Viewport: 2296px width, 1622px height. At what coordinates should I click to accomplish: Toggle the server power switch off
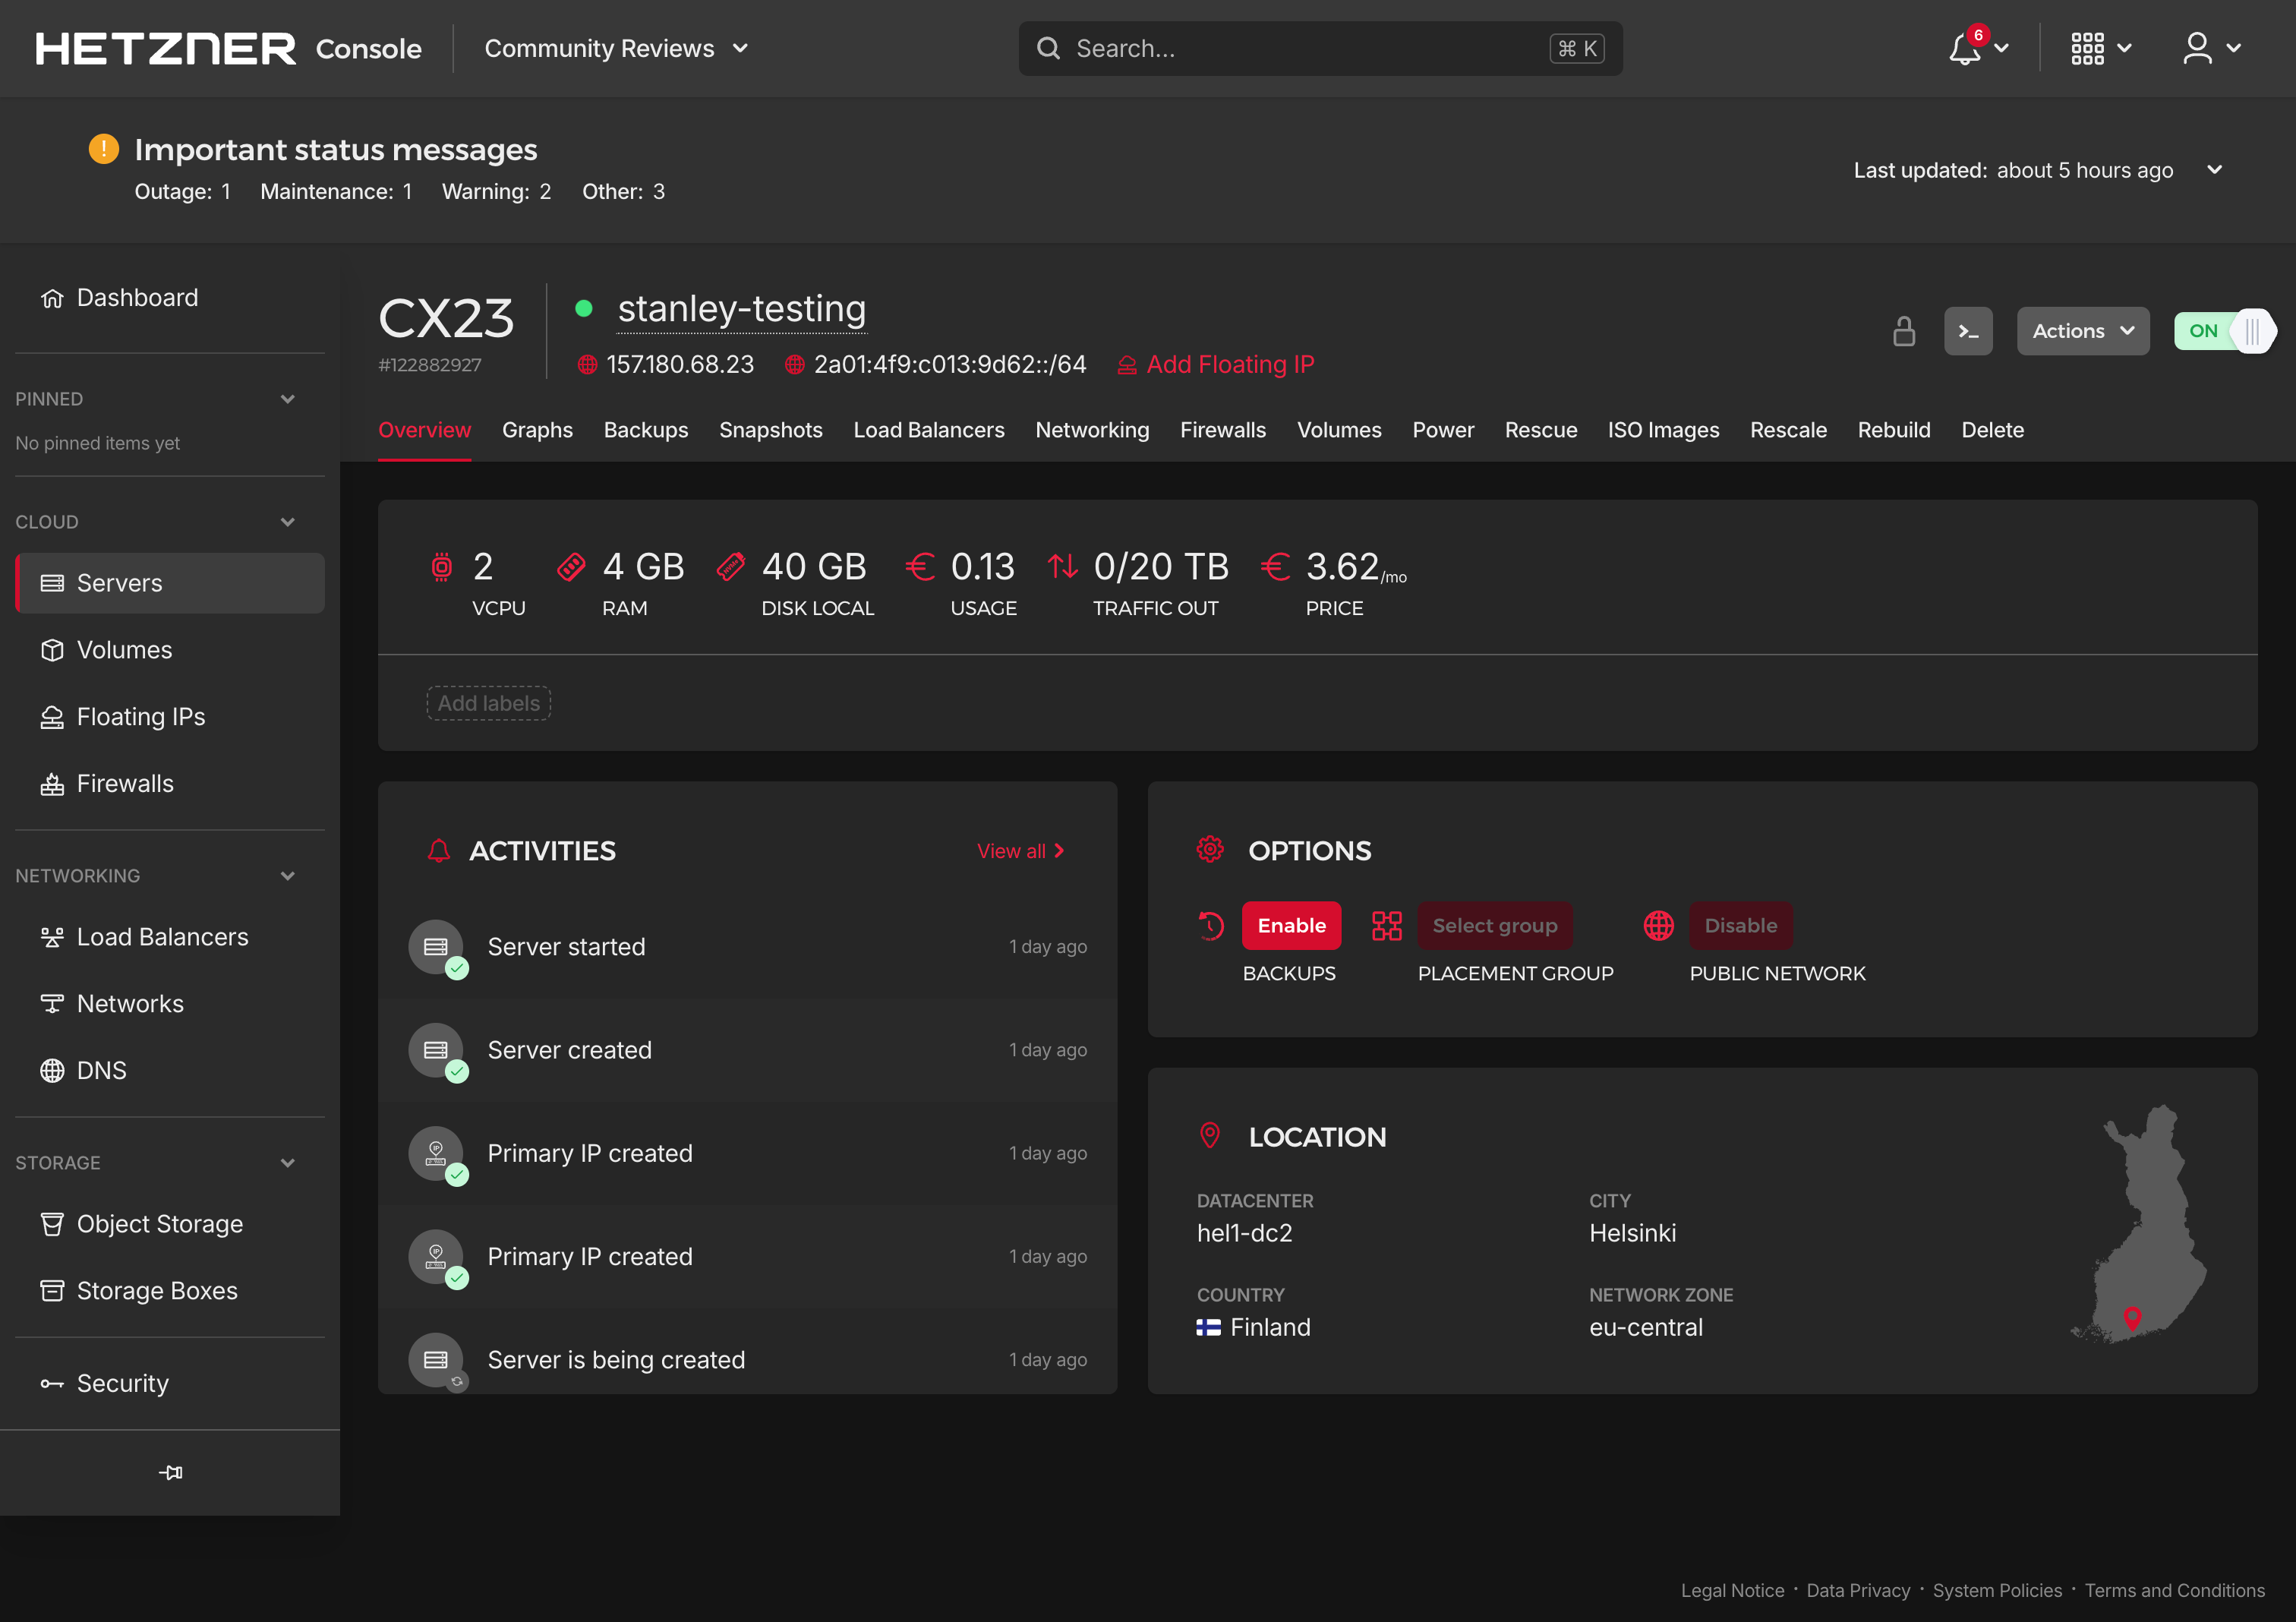coord(2224,330)
